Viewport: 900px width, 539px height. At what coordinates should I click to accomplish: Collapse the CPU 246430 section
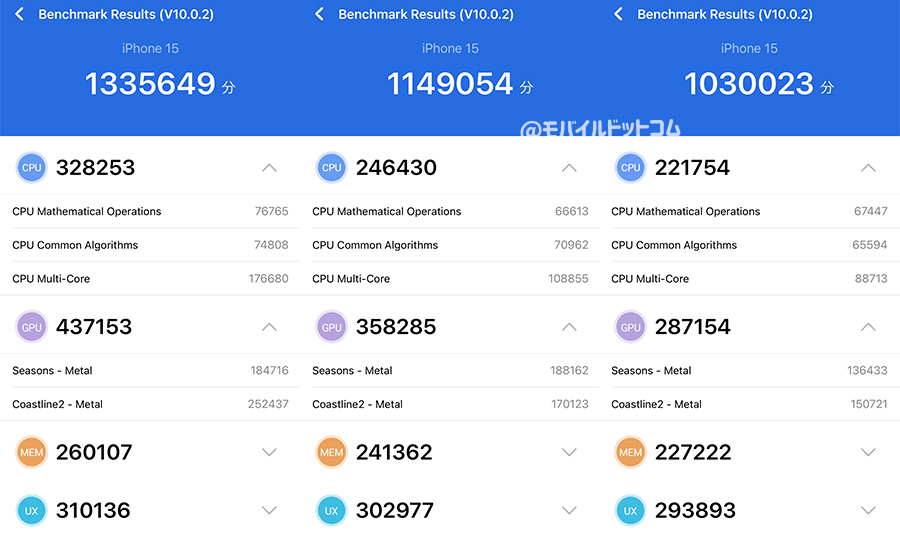(x=569, y=168)
